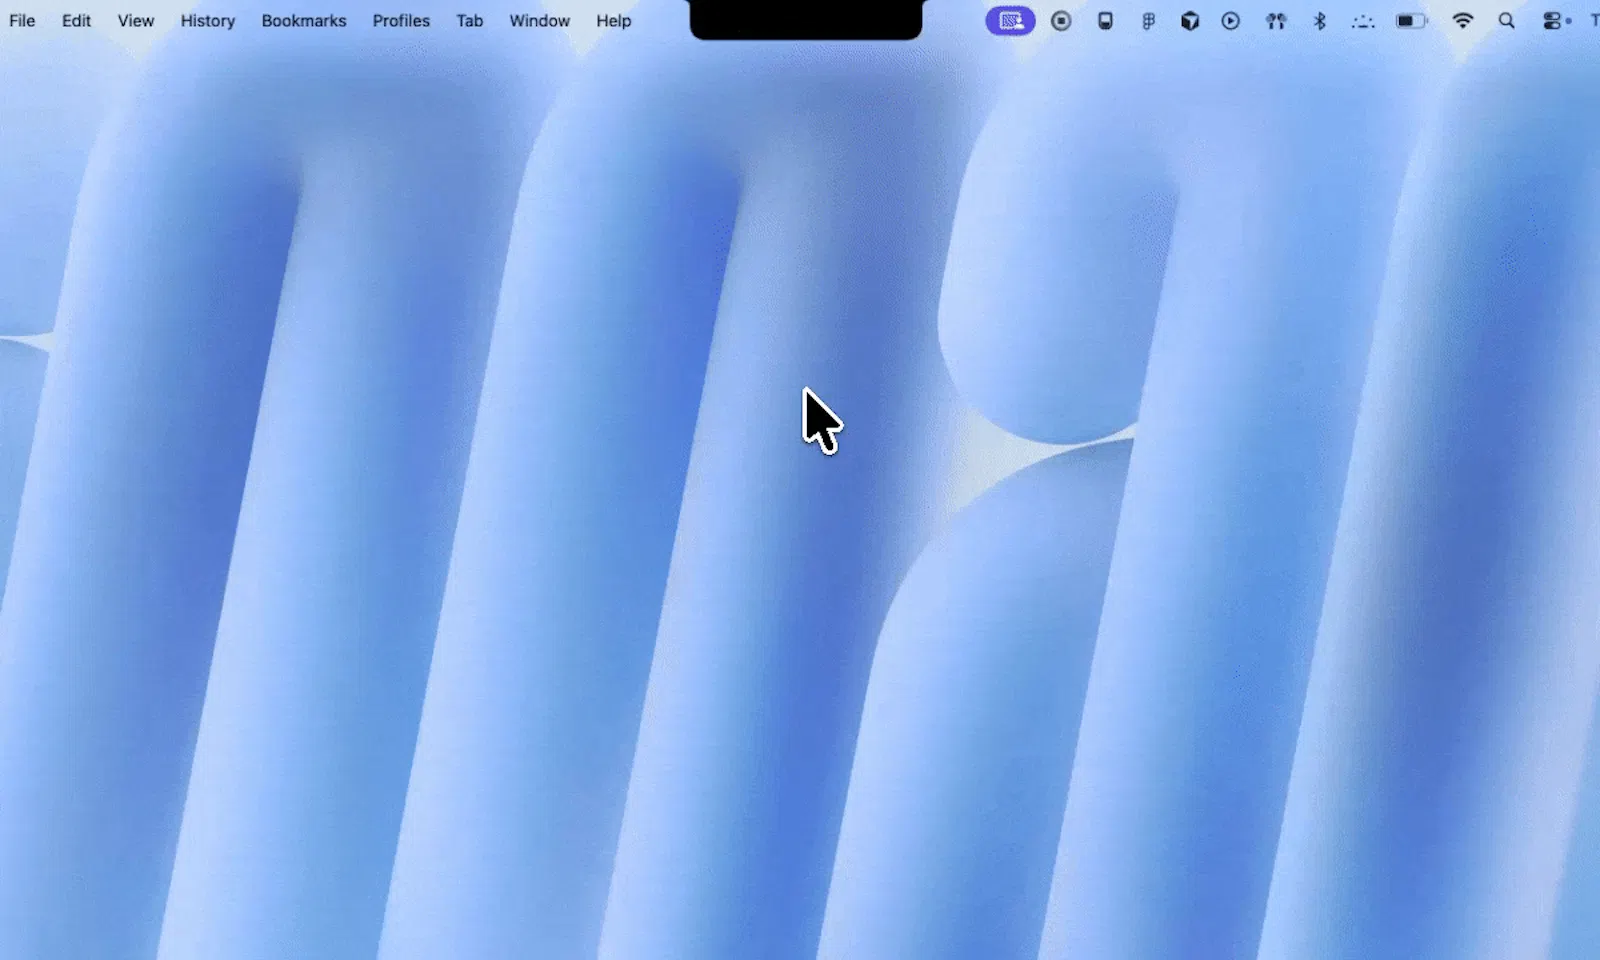Screen dimensions: 1600x960
Task: Show battery status
Action: 1411,20
